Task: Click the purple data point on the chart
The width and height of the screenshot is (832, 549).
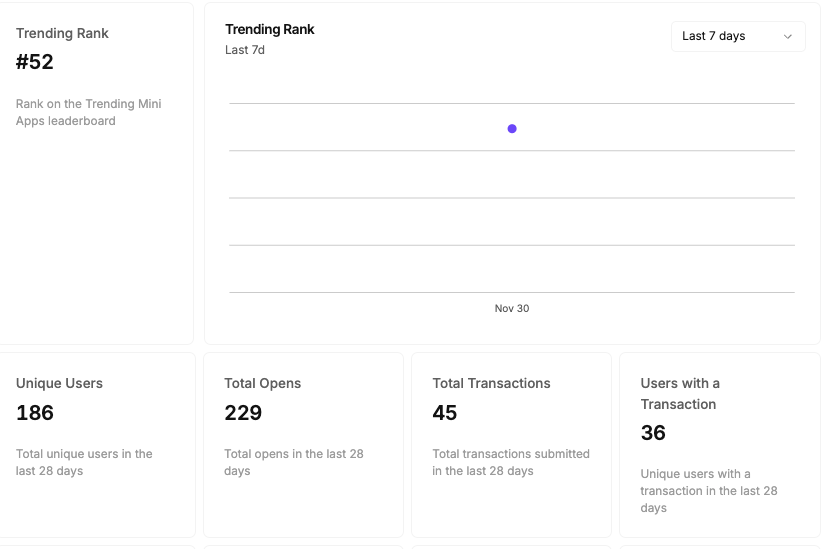Action: [512, 128]
